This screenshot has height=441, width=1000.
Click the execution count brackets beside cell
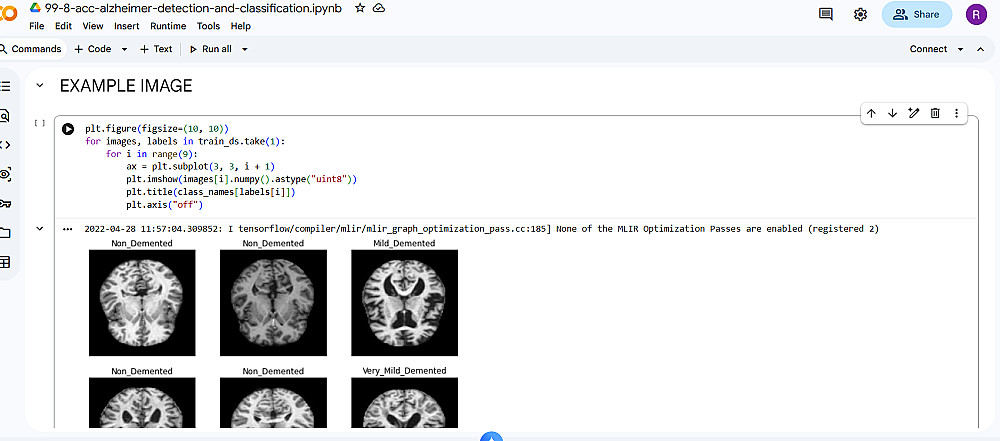tap(40, 123)
